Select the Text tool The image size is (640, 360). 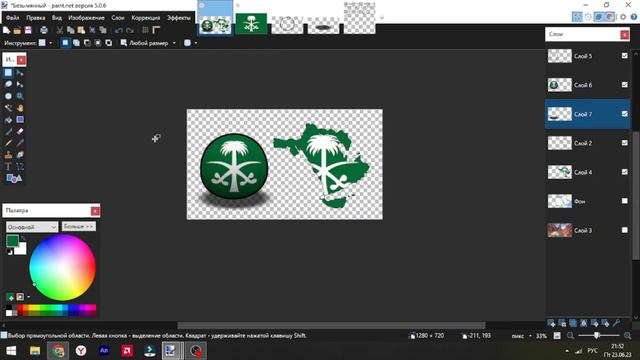[x=8, y=167]
